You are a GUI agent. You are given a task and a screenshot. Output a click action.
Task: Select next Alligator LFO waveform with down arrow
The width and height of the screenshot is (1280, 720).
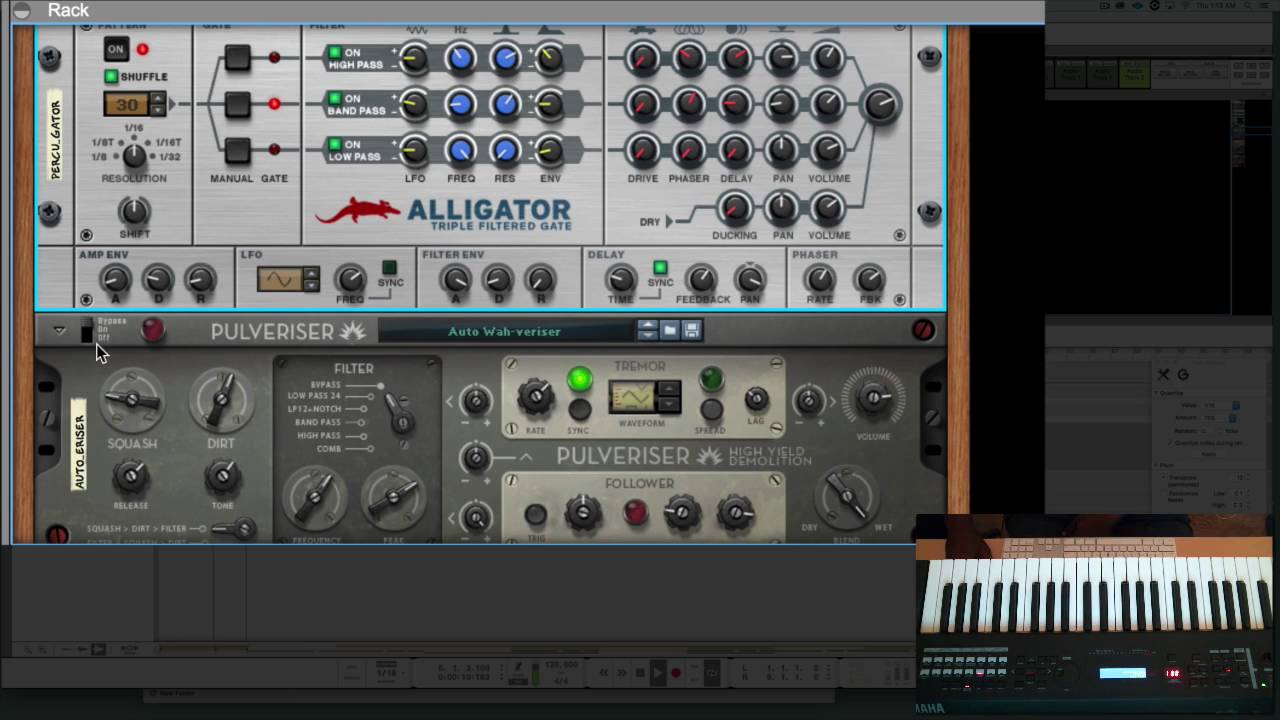pos(312,286)
